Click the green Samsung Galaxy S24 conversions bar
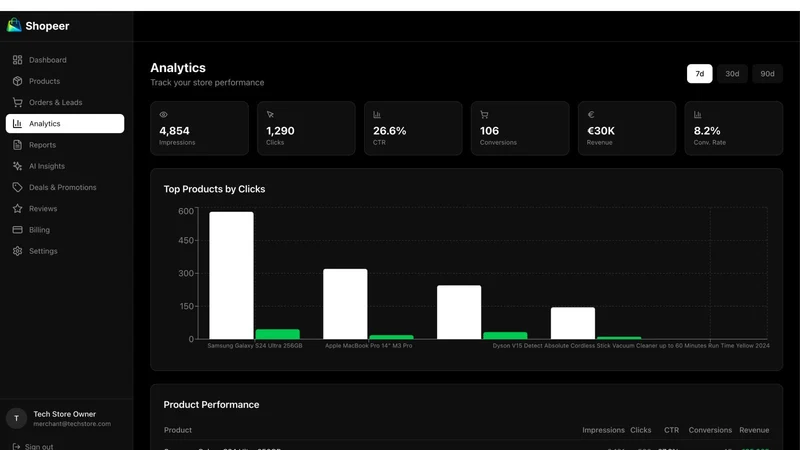Viewport: 800px width, 450px height. click(x=278, y=334)
